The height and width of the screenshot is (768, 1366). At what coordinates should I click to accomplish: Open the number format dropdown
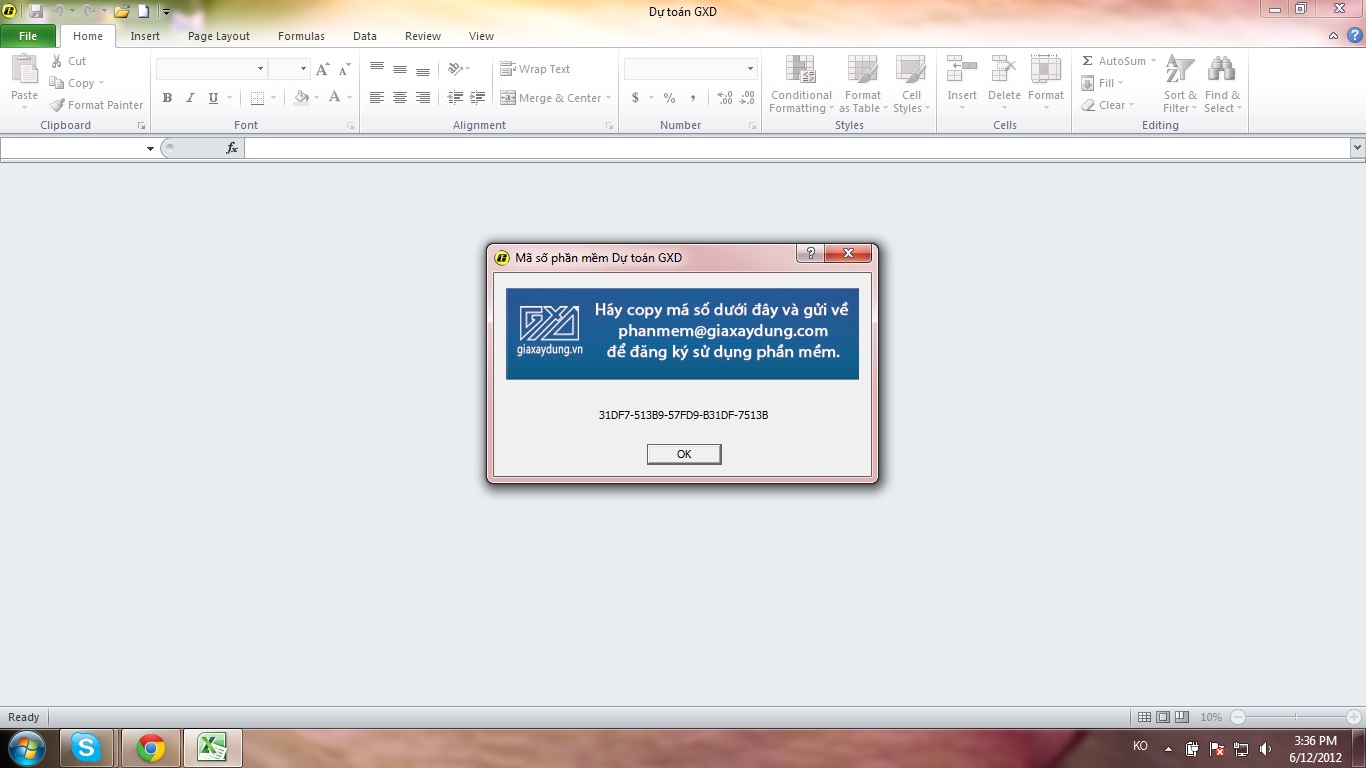point(750,69)
